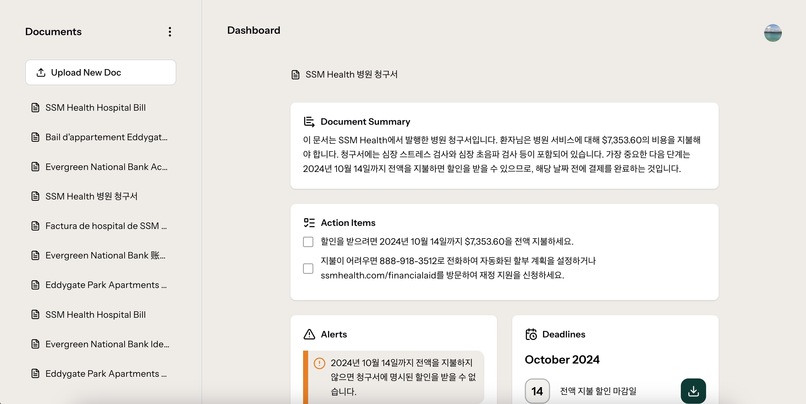This screenshot has height=404, width=806.
Task: Click the October 2024 month heading
Action: [x=562, y=360]
